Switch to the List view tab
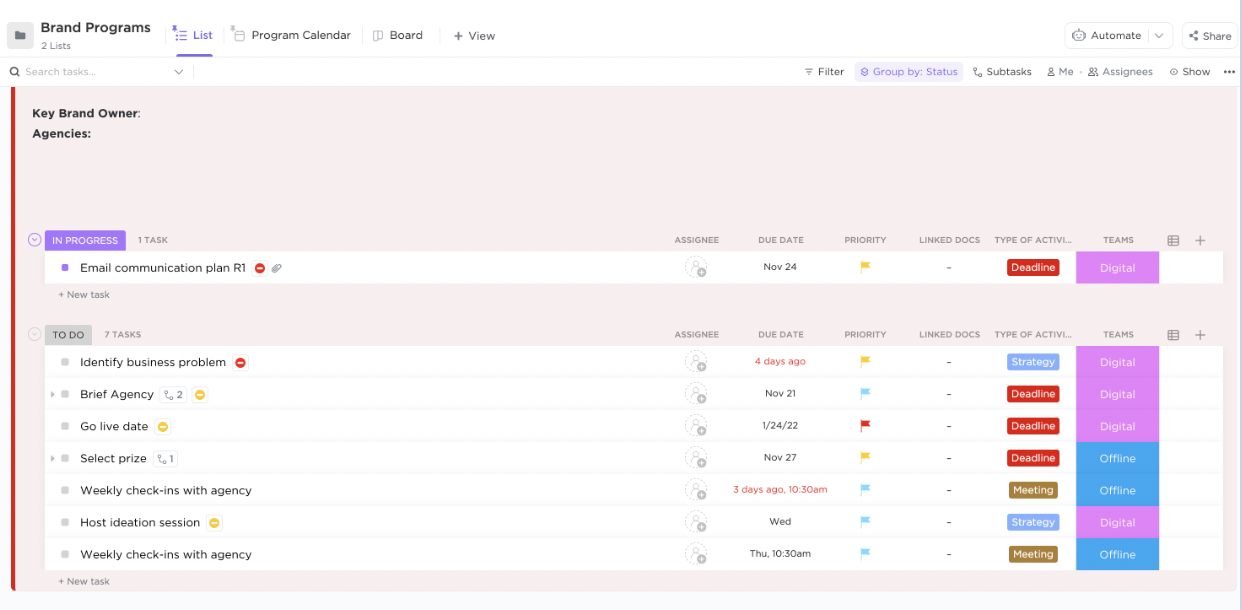The width and height of the screenshot is (1242, 610). click(194, 35)
